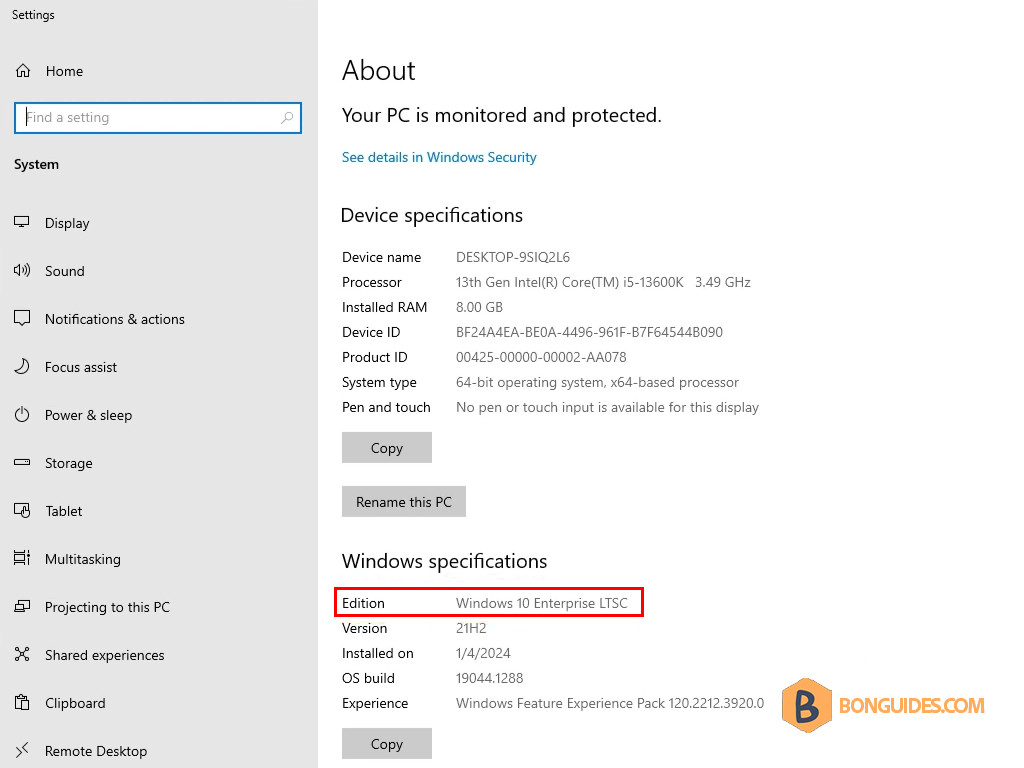The image size is (1024, 768).
Task: Click the Device name label
Action: 381,257
